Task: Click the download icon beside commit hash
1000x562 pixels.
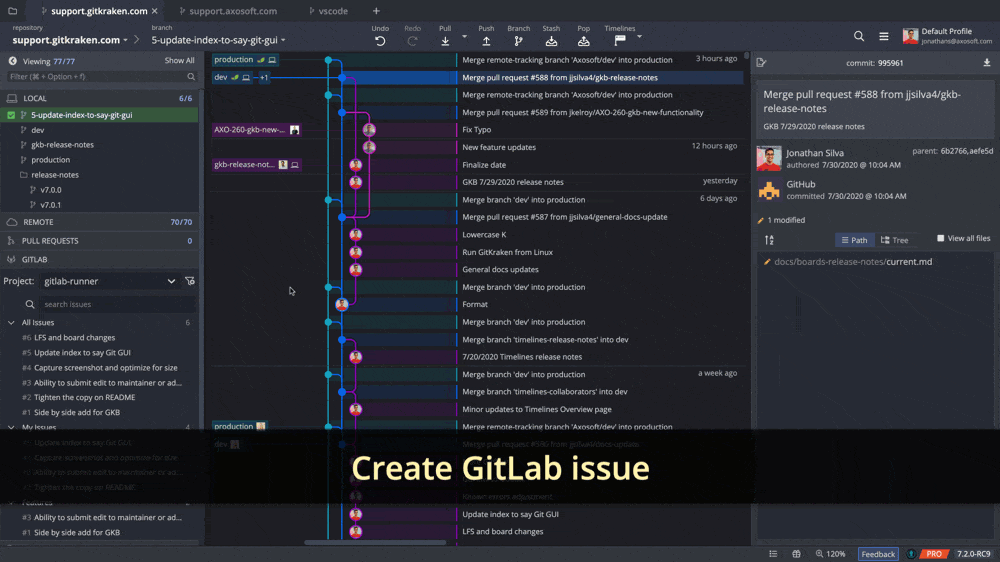Action: pos(987,63)
